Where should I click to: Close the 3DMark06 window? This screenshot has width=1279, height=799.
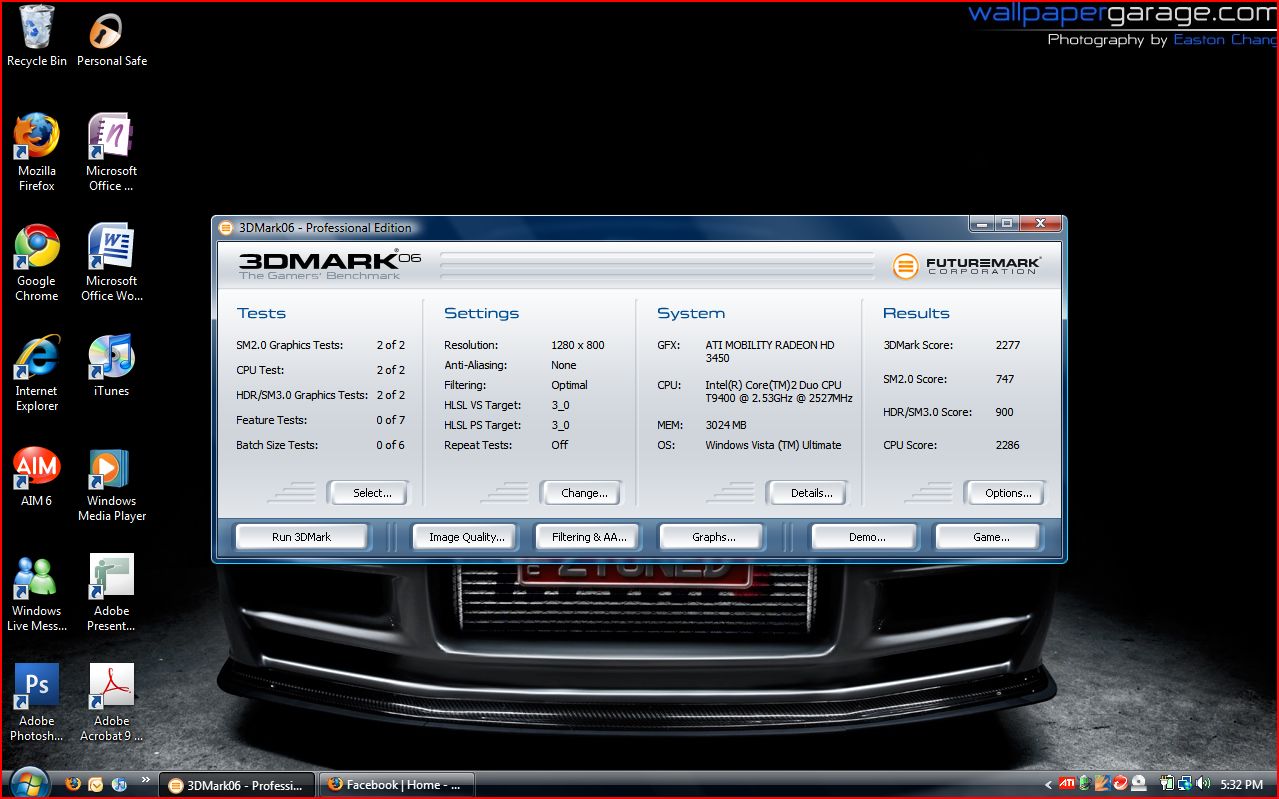tap(1040, 224)
